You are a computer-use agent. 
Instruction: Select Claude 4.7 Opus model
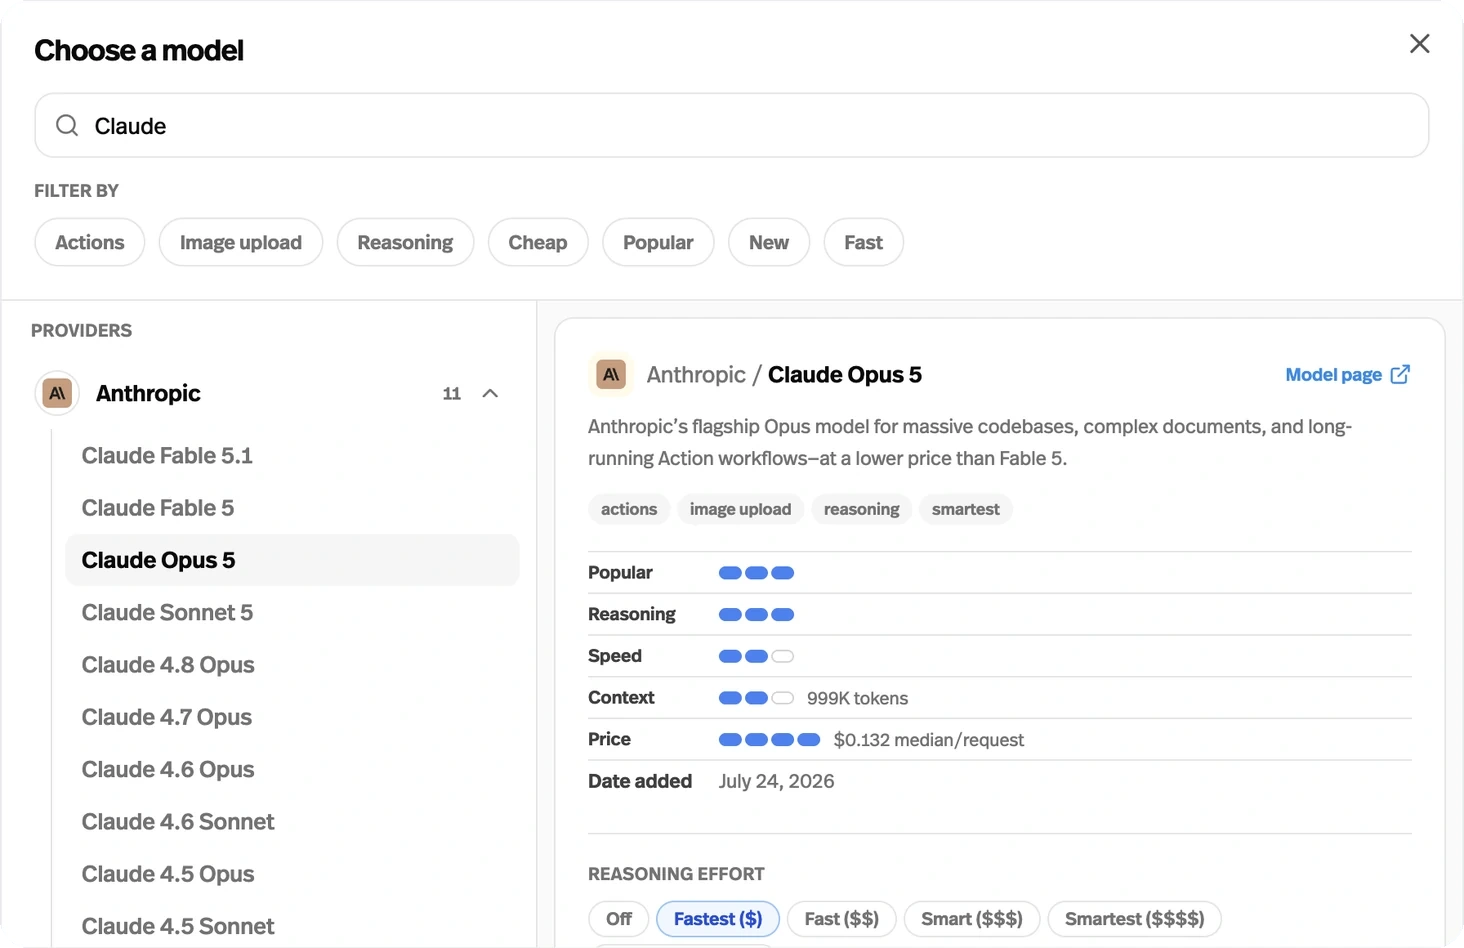pos(292,717)
